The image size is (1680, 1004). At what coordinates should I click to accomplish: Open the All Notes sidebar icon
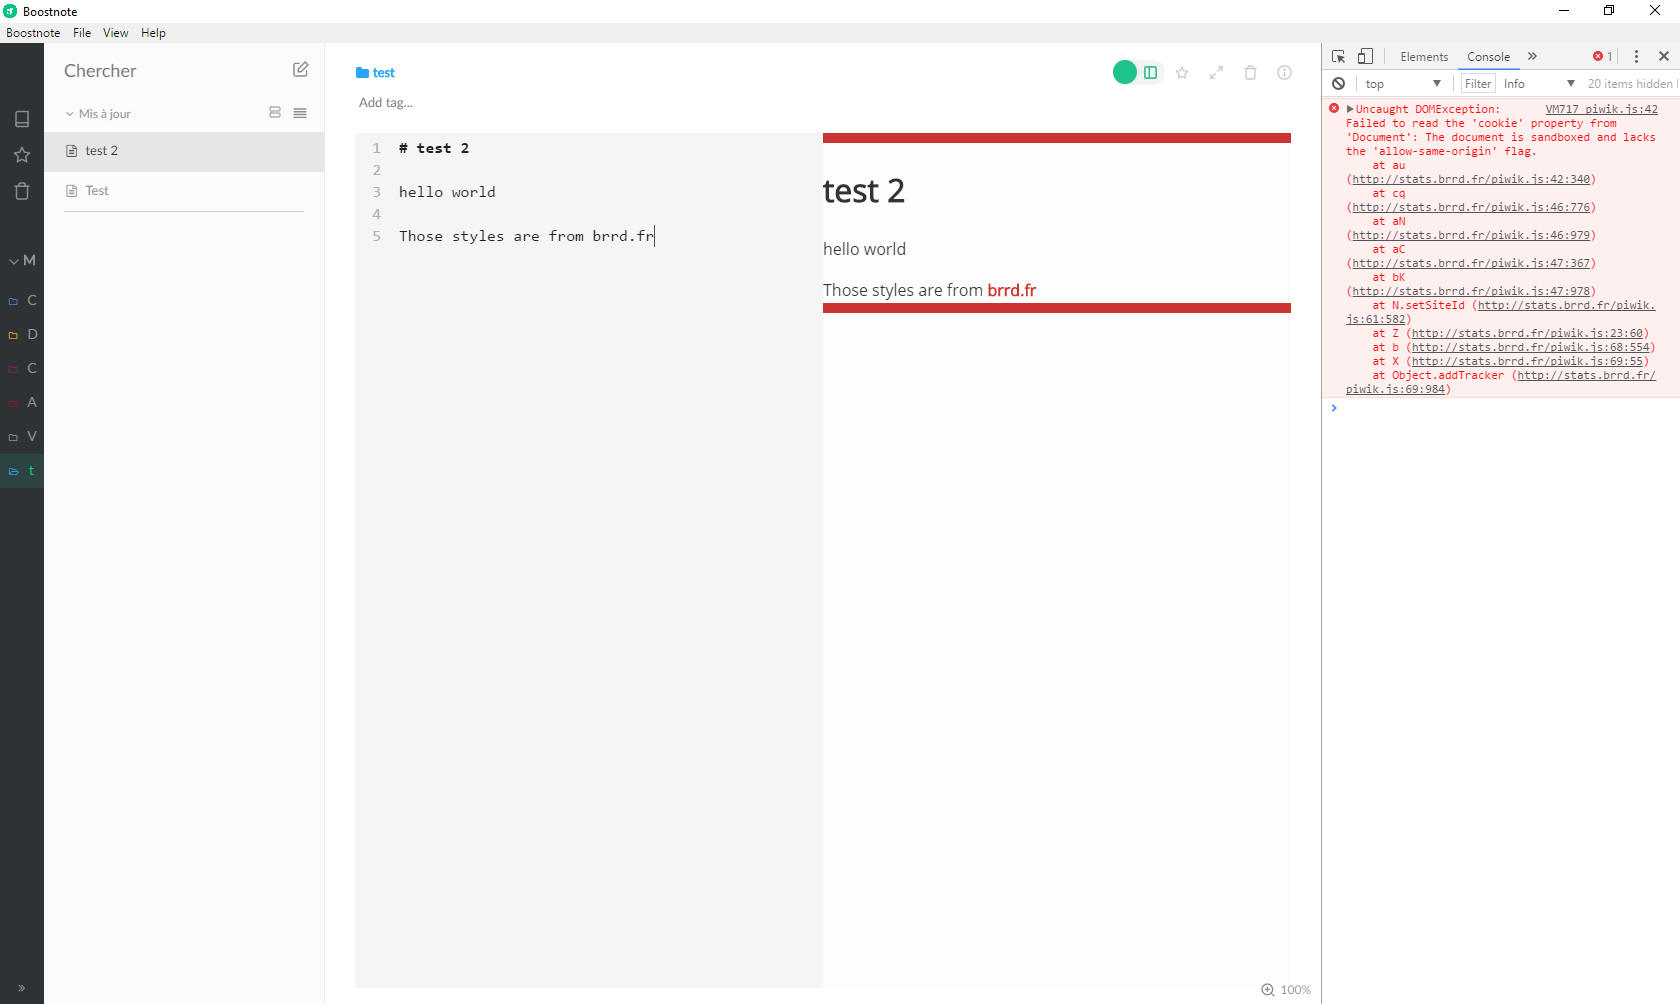22,119
